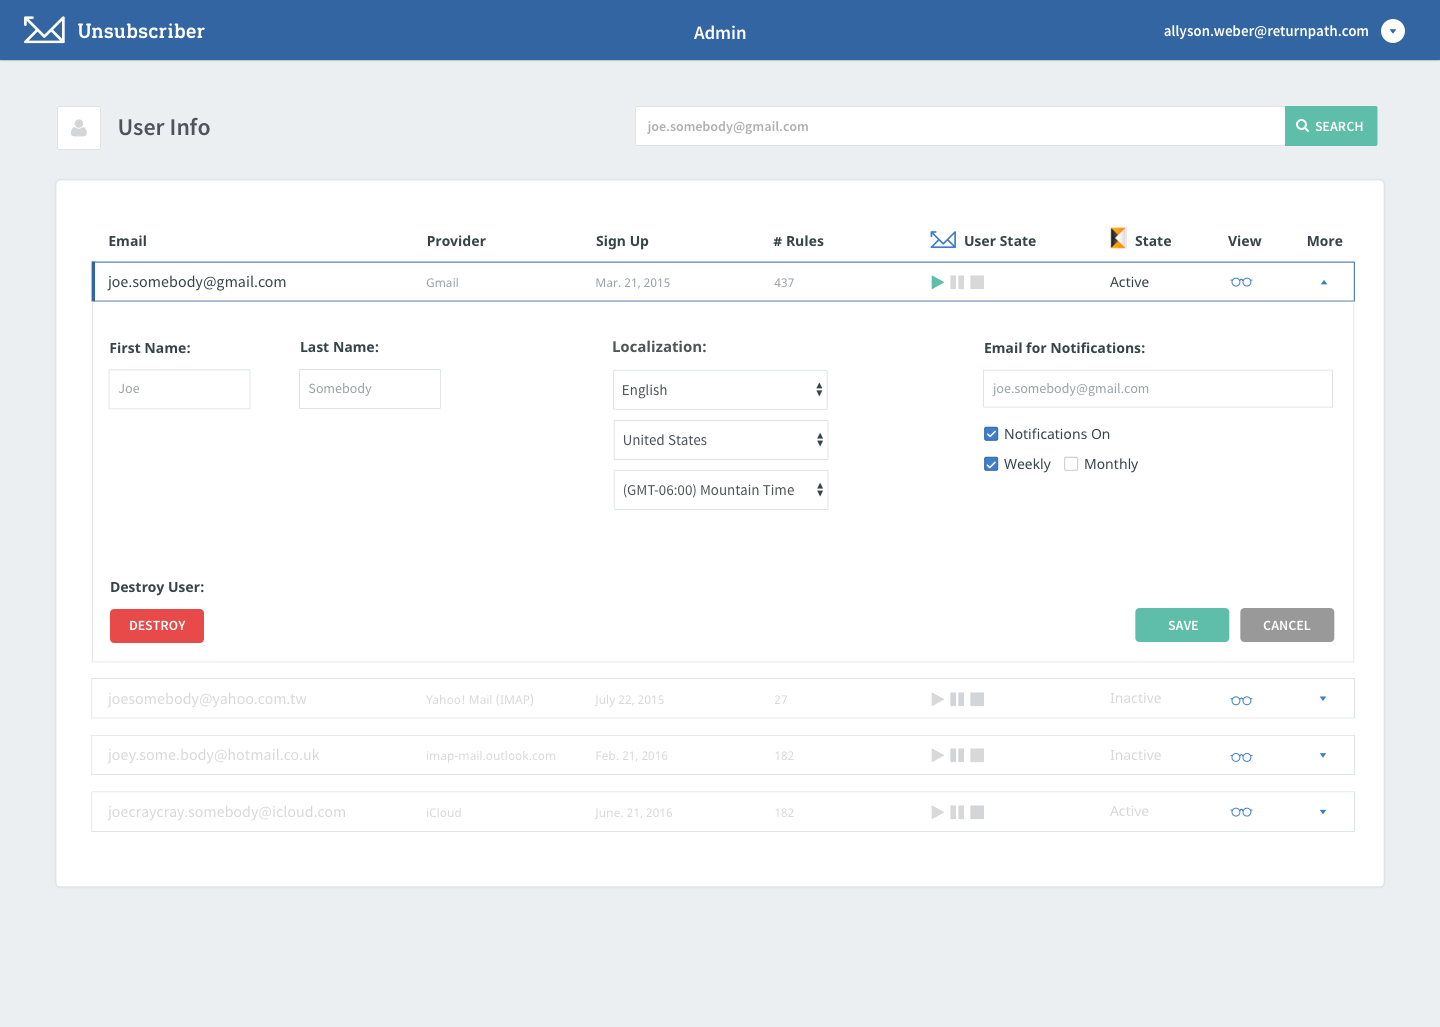
Task: Open the account dropdown next to allyson.weber@returnpath.com
Action: coord(1392,31)
